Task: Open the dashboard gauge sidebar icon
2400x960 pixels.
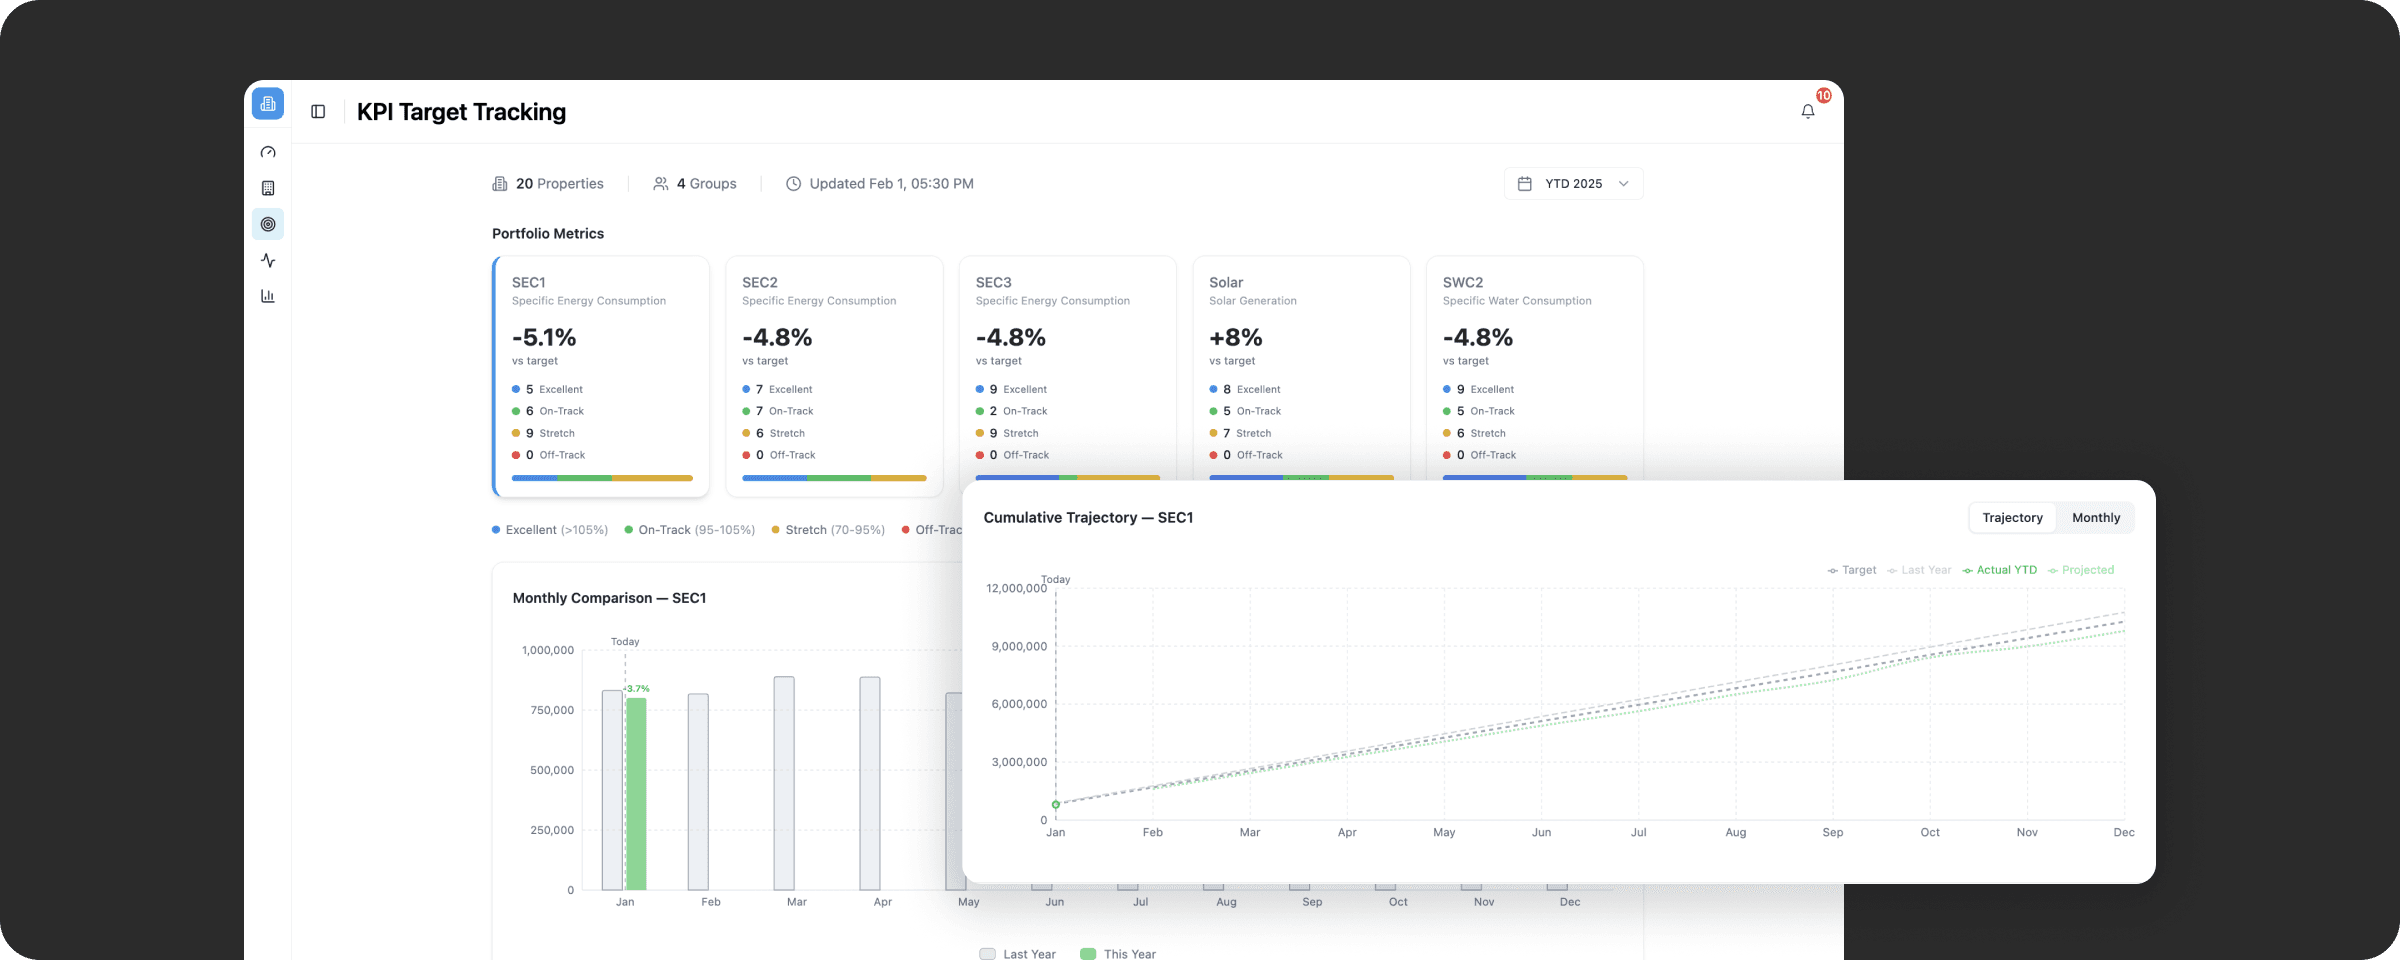Action: 268,152
